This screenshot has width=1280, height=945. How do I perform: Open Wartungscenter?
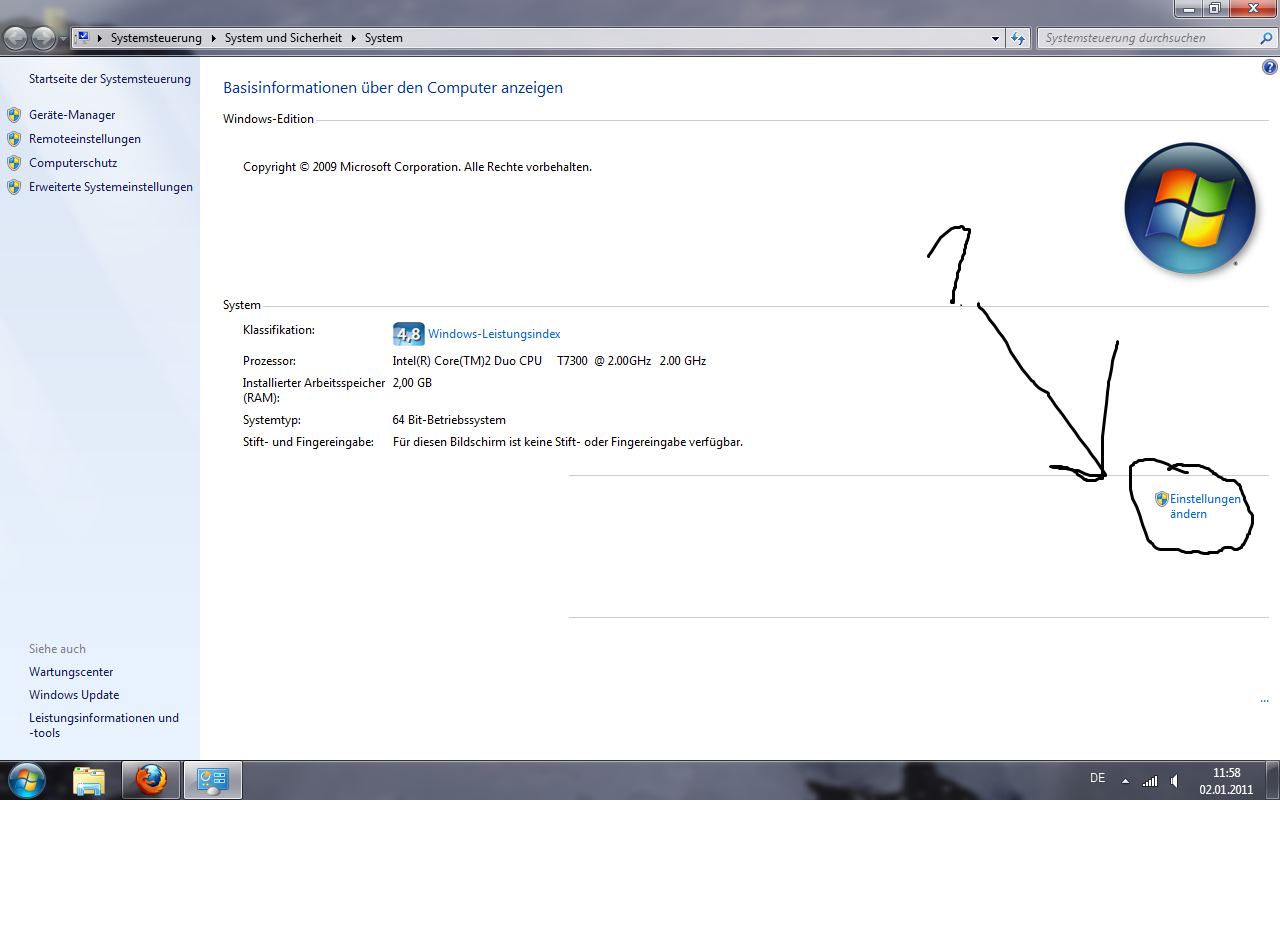71,672
